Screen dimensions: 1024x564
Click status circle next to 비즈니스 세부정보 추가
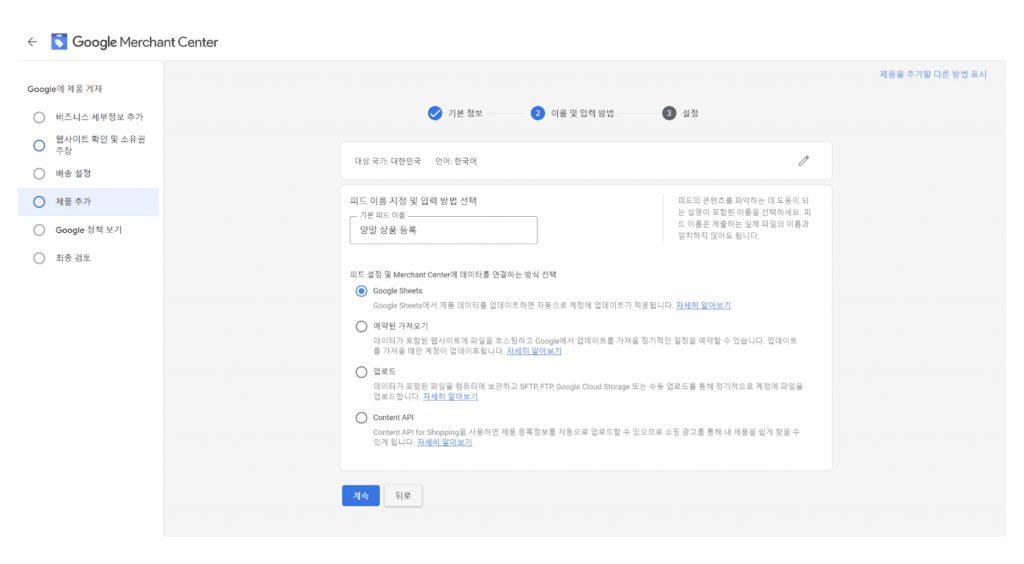(39, 118)
